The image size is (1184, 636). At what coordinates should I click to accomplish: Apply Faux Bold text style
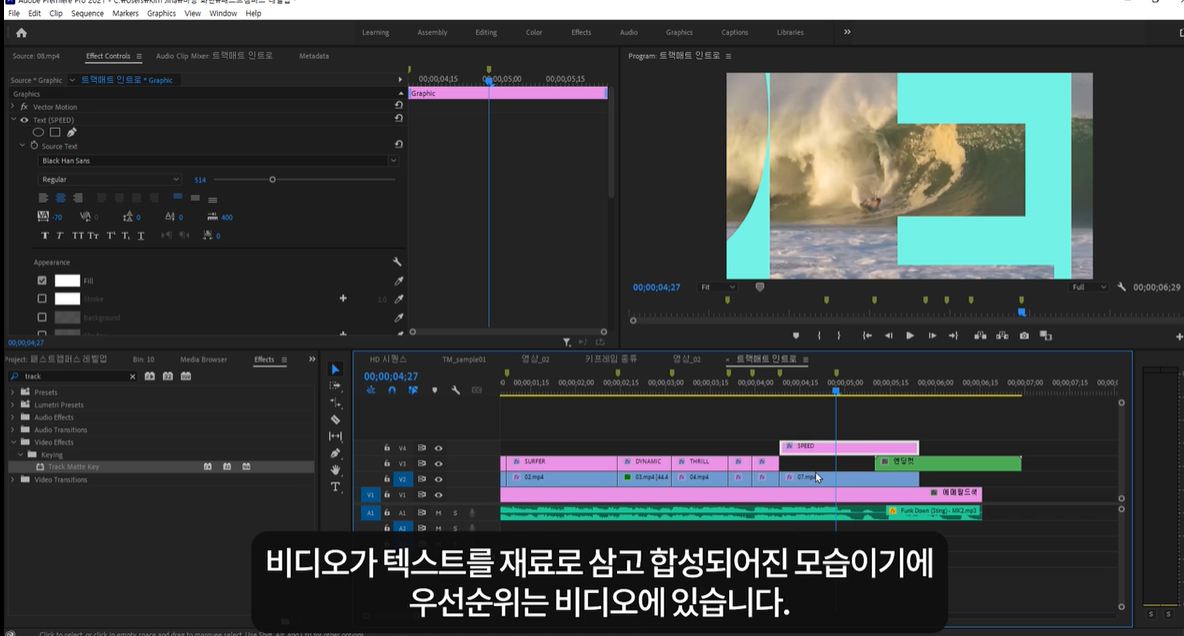45,236
